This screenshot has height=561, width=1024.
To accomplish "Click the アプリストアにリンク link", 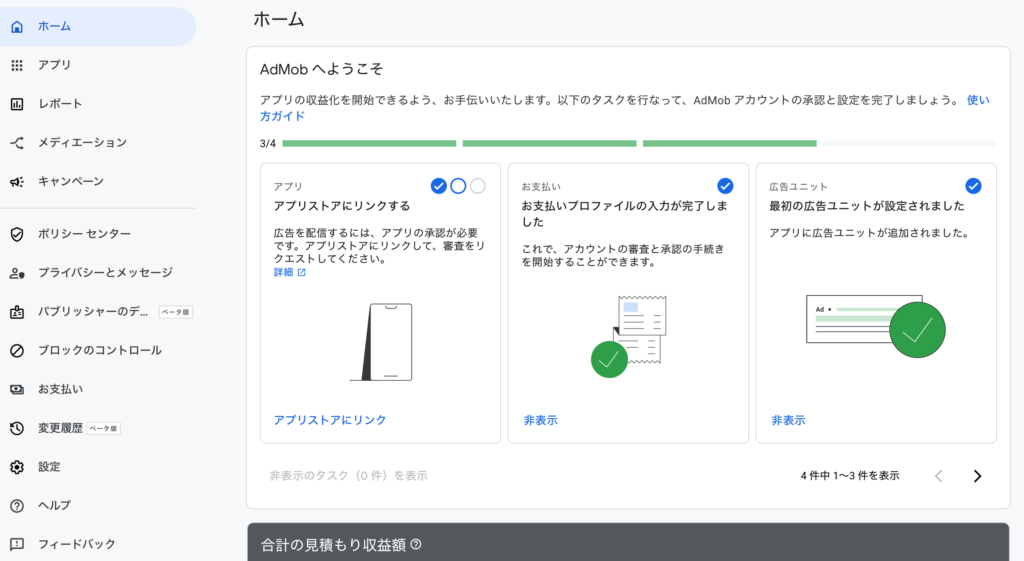I will pos(330,420).
